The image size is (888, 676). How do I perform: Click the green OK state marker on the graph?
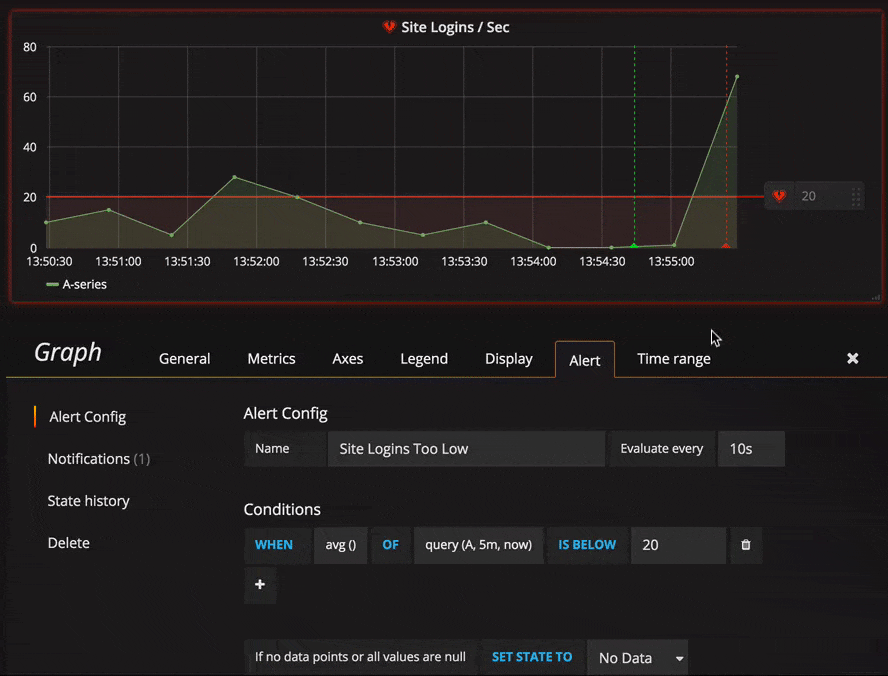(x=634, y=243)
